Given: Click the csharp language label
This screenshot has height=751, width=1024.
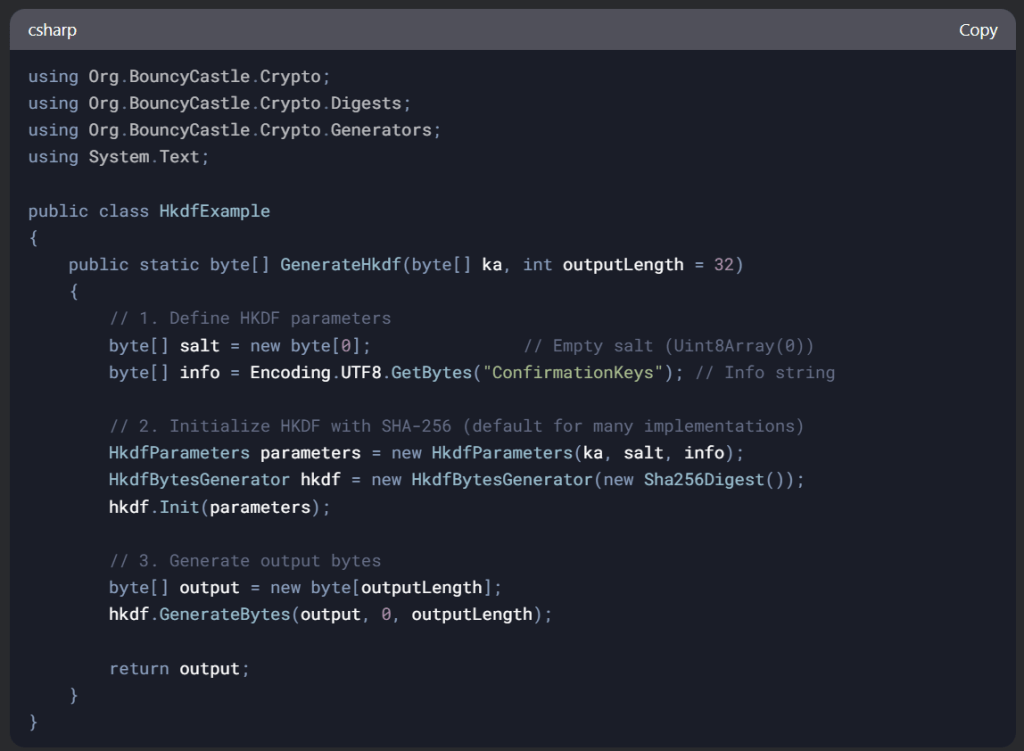Looking at the screenshot, I should 52,30.
